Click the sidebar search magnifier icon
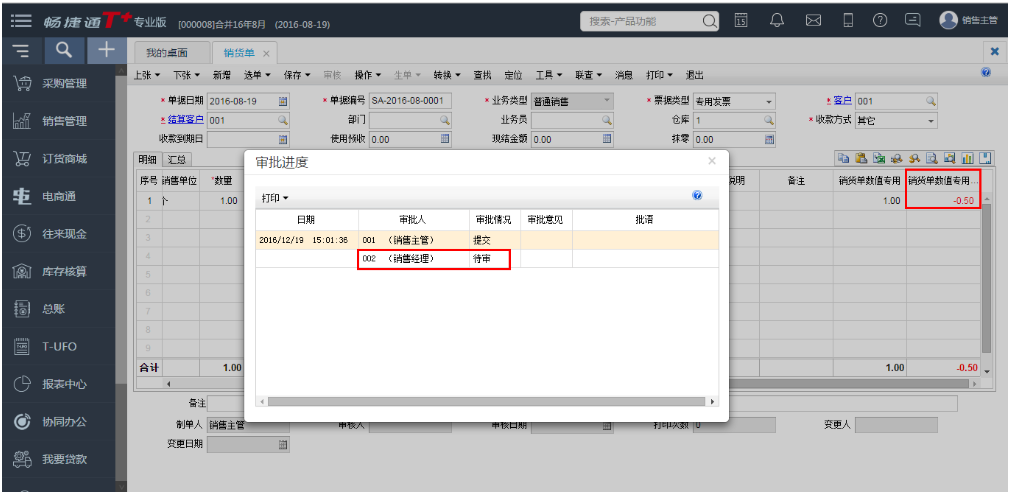The image size is (1013, 495). 64,49
